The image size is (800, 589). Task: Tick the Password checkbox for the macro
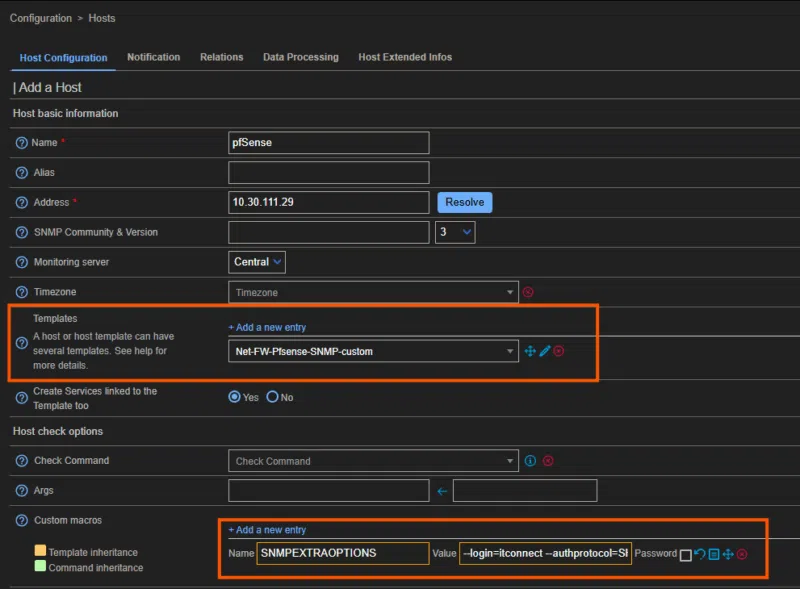[685, 555]
